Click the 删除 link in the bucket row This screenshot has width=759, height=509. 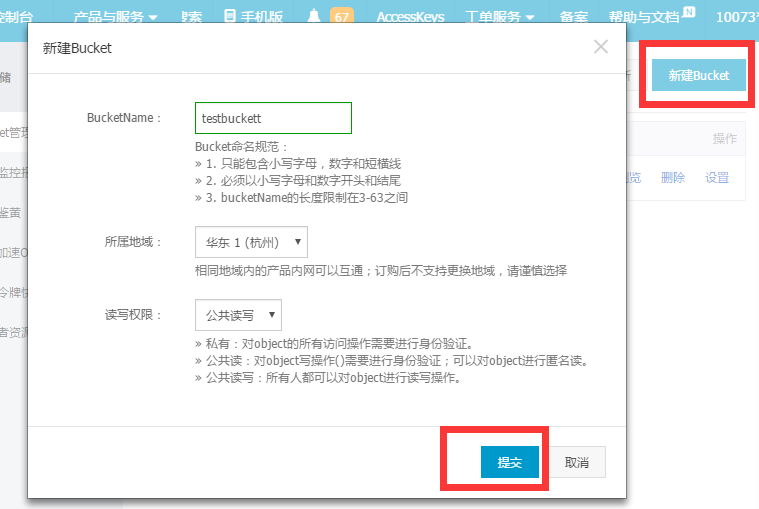pyautogui.click(x=673, y=177)
